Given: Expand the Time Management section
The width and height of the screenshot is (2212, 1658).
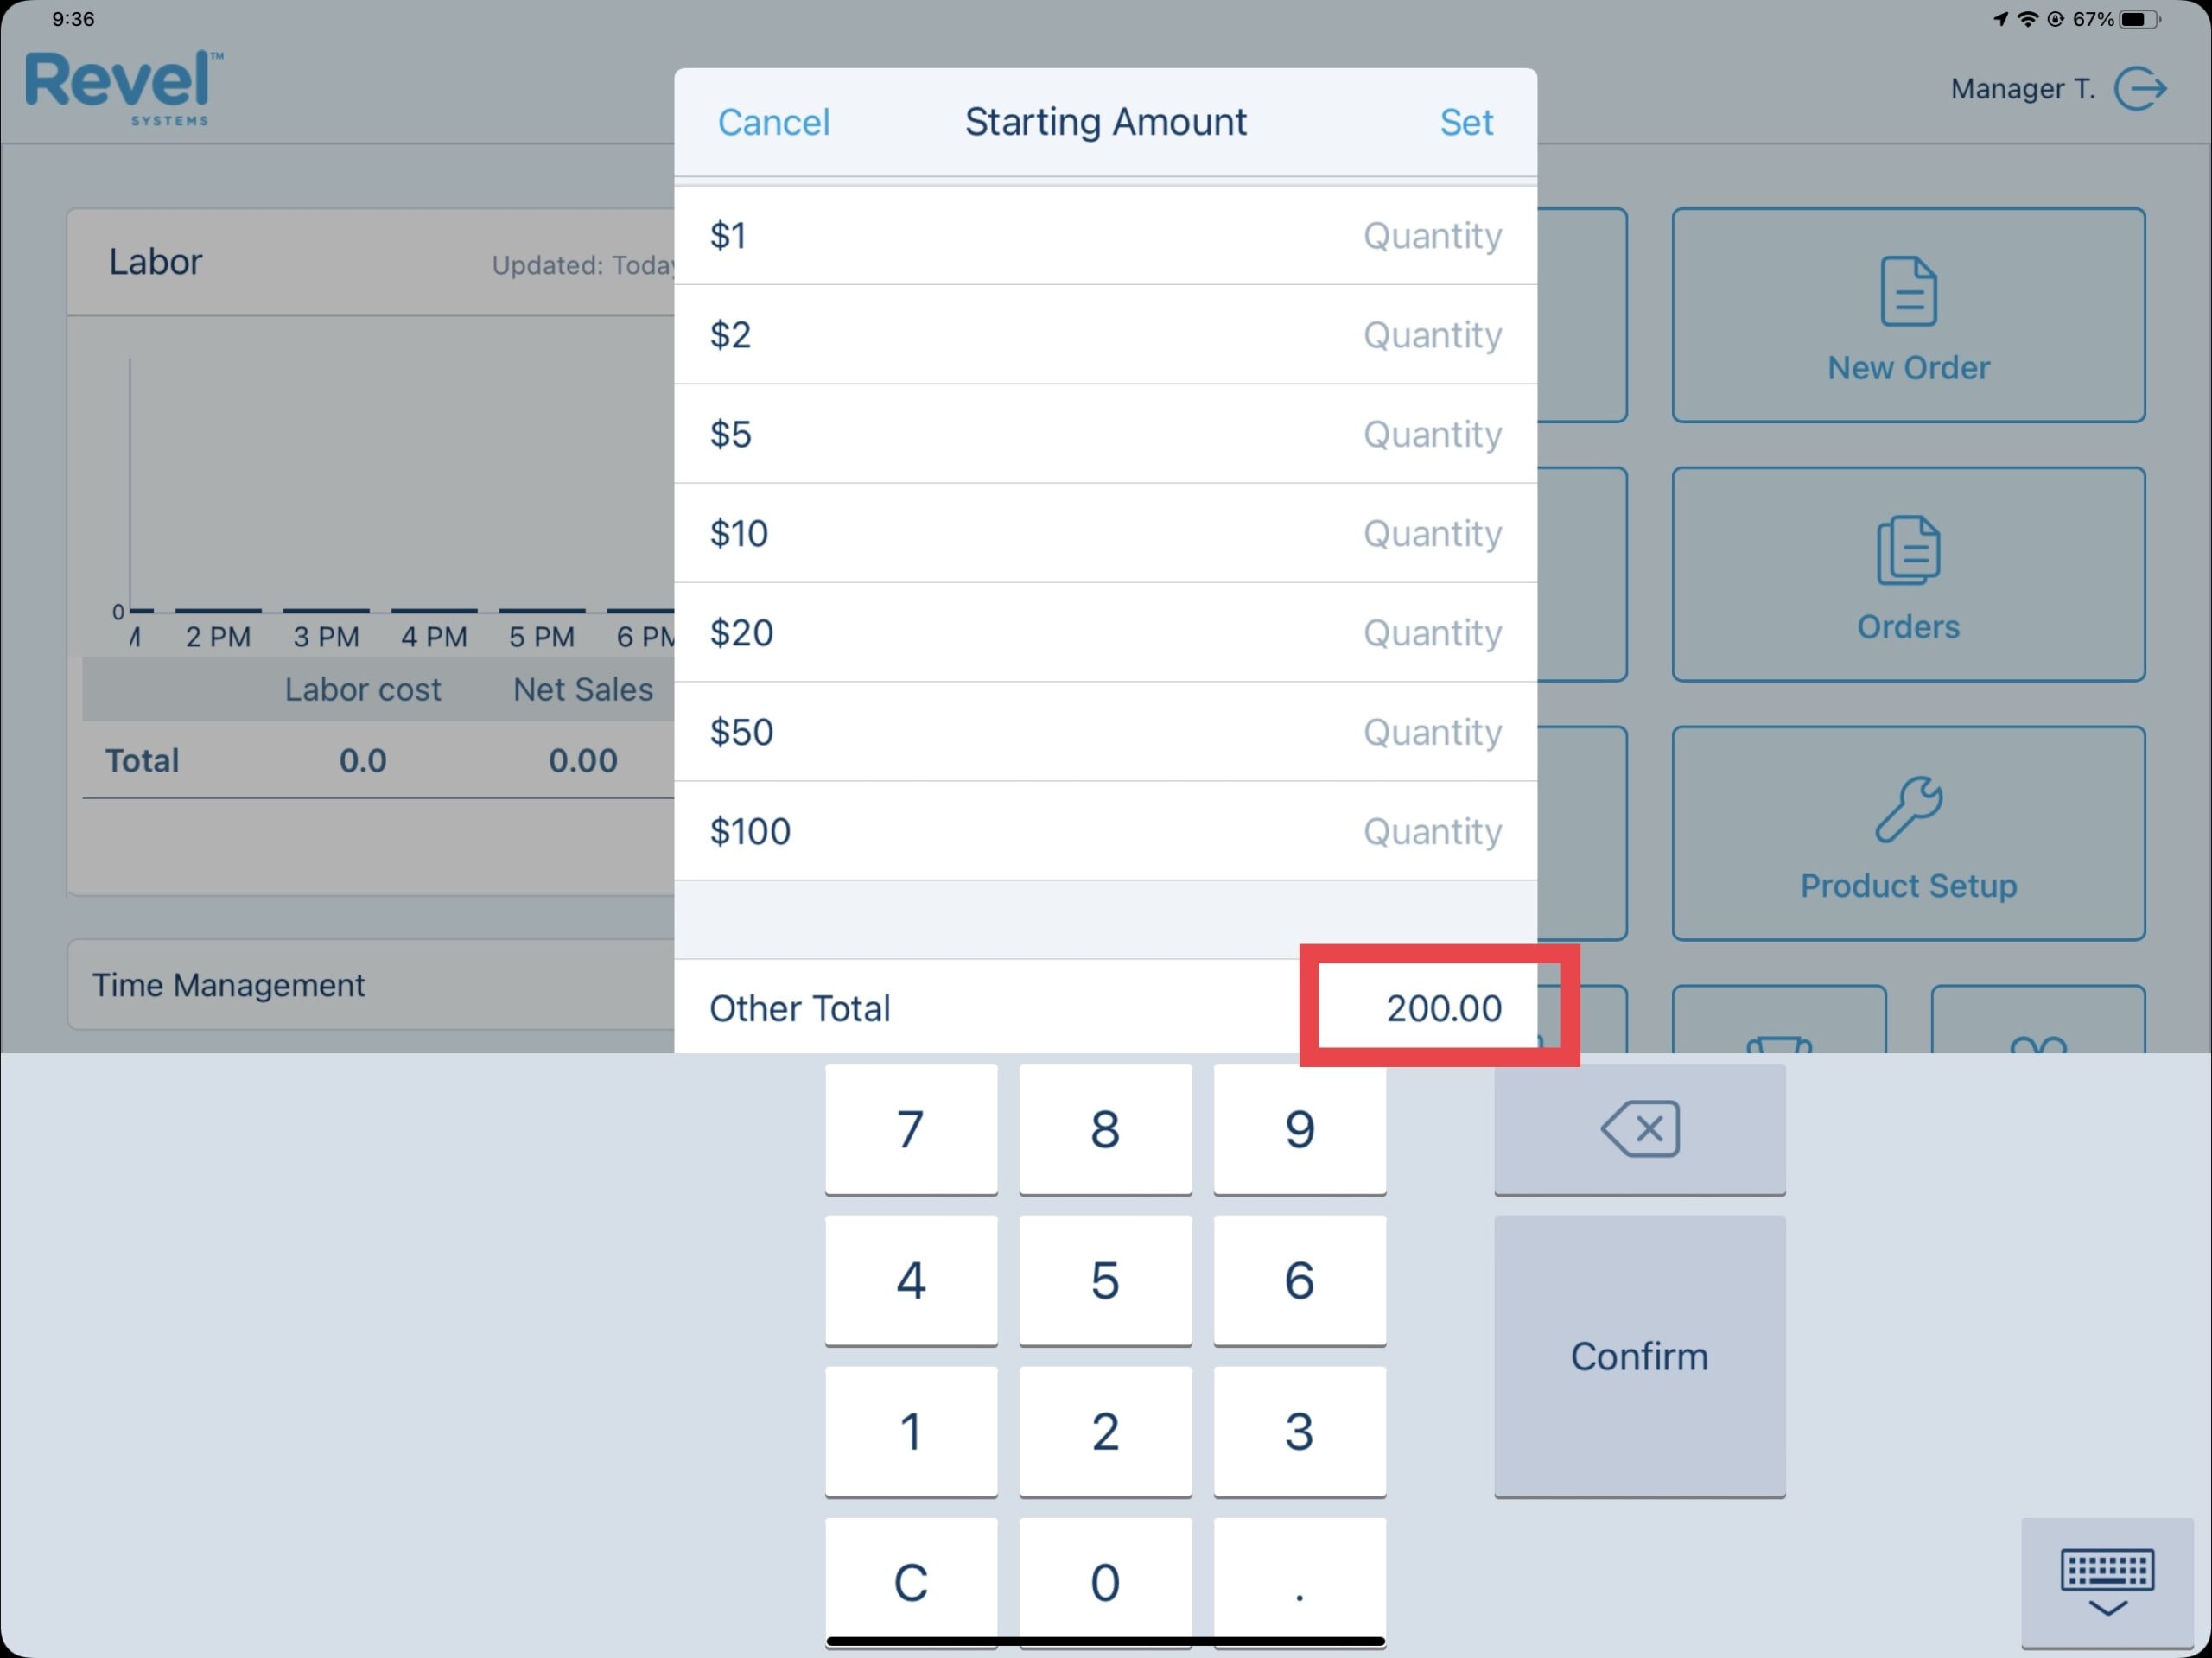Looking at the screenshot, I should coord(230,984).
